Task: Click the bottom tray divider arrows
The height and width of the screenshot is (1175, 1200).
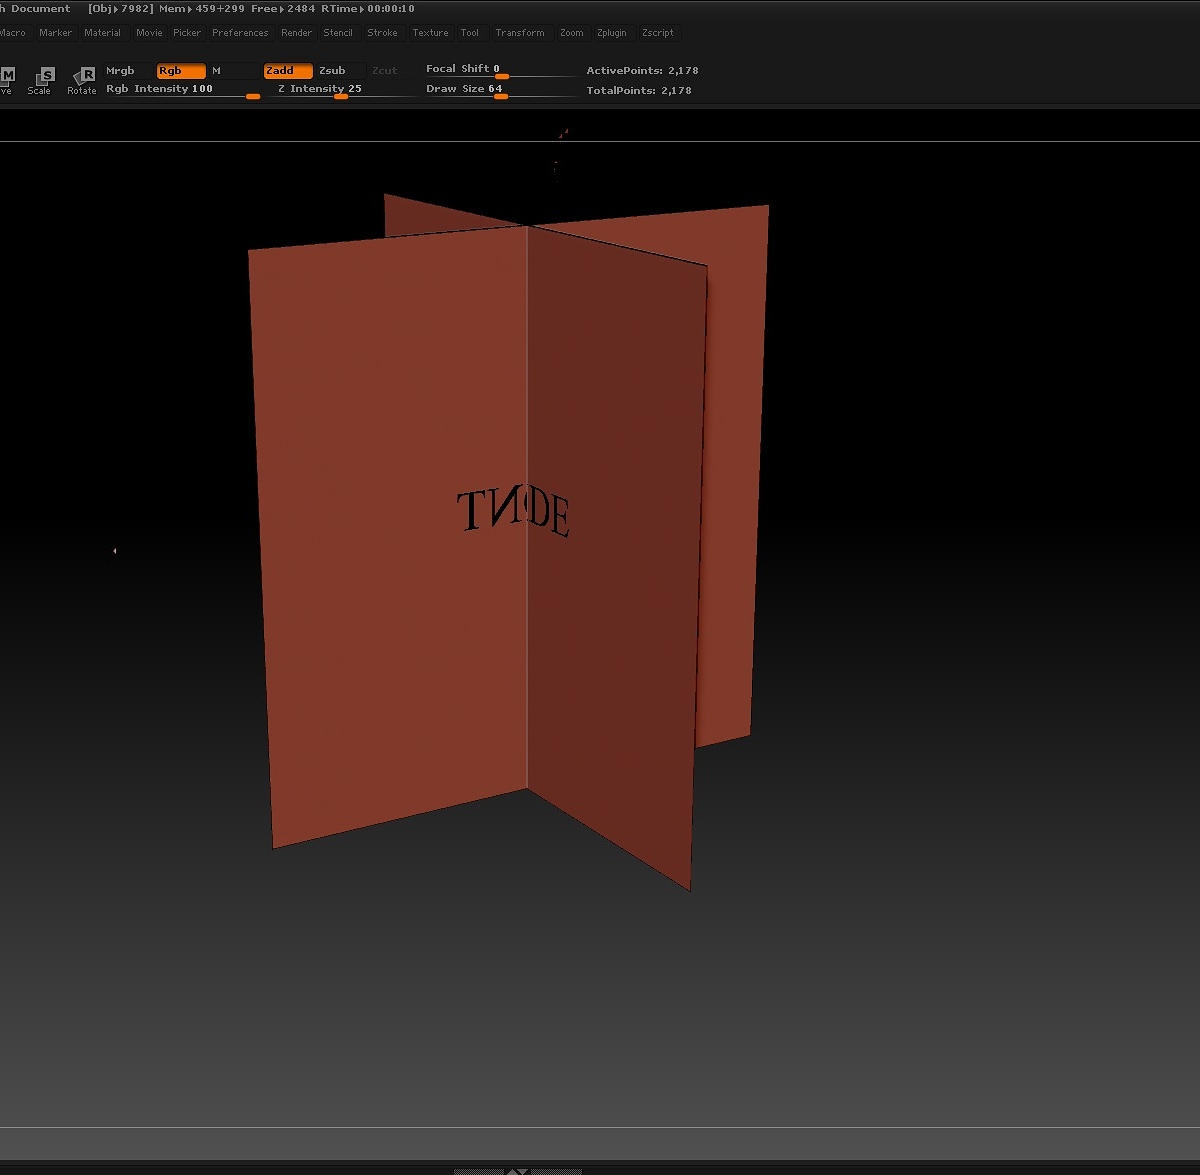Action: point(517,1171)
